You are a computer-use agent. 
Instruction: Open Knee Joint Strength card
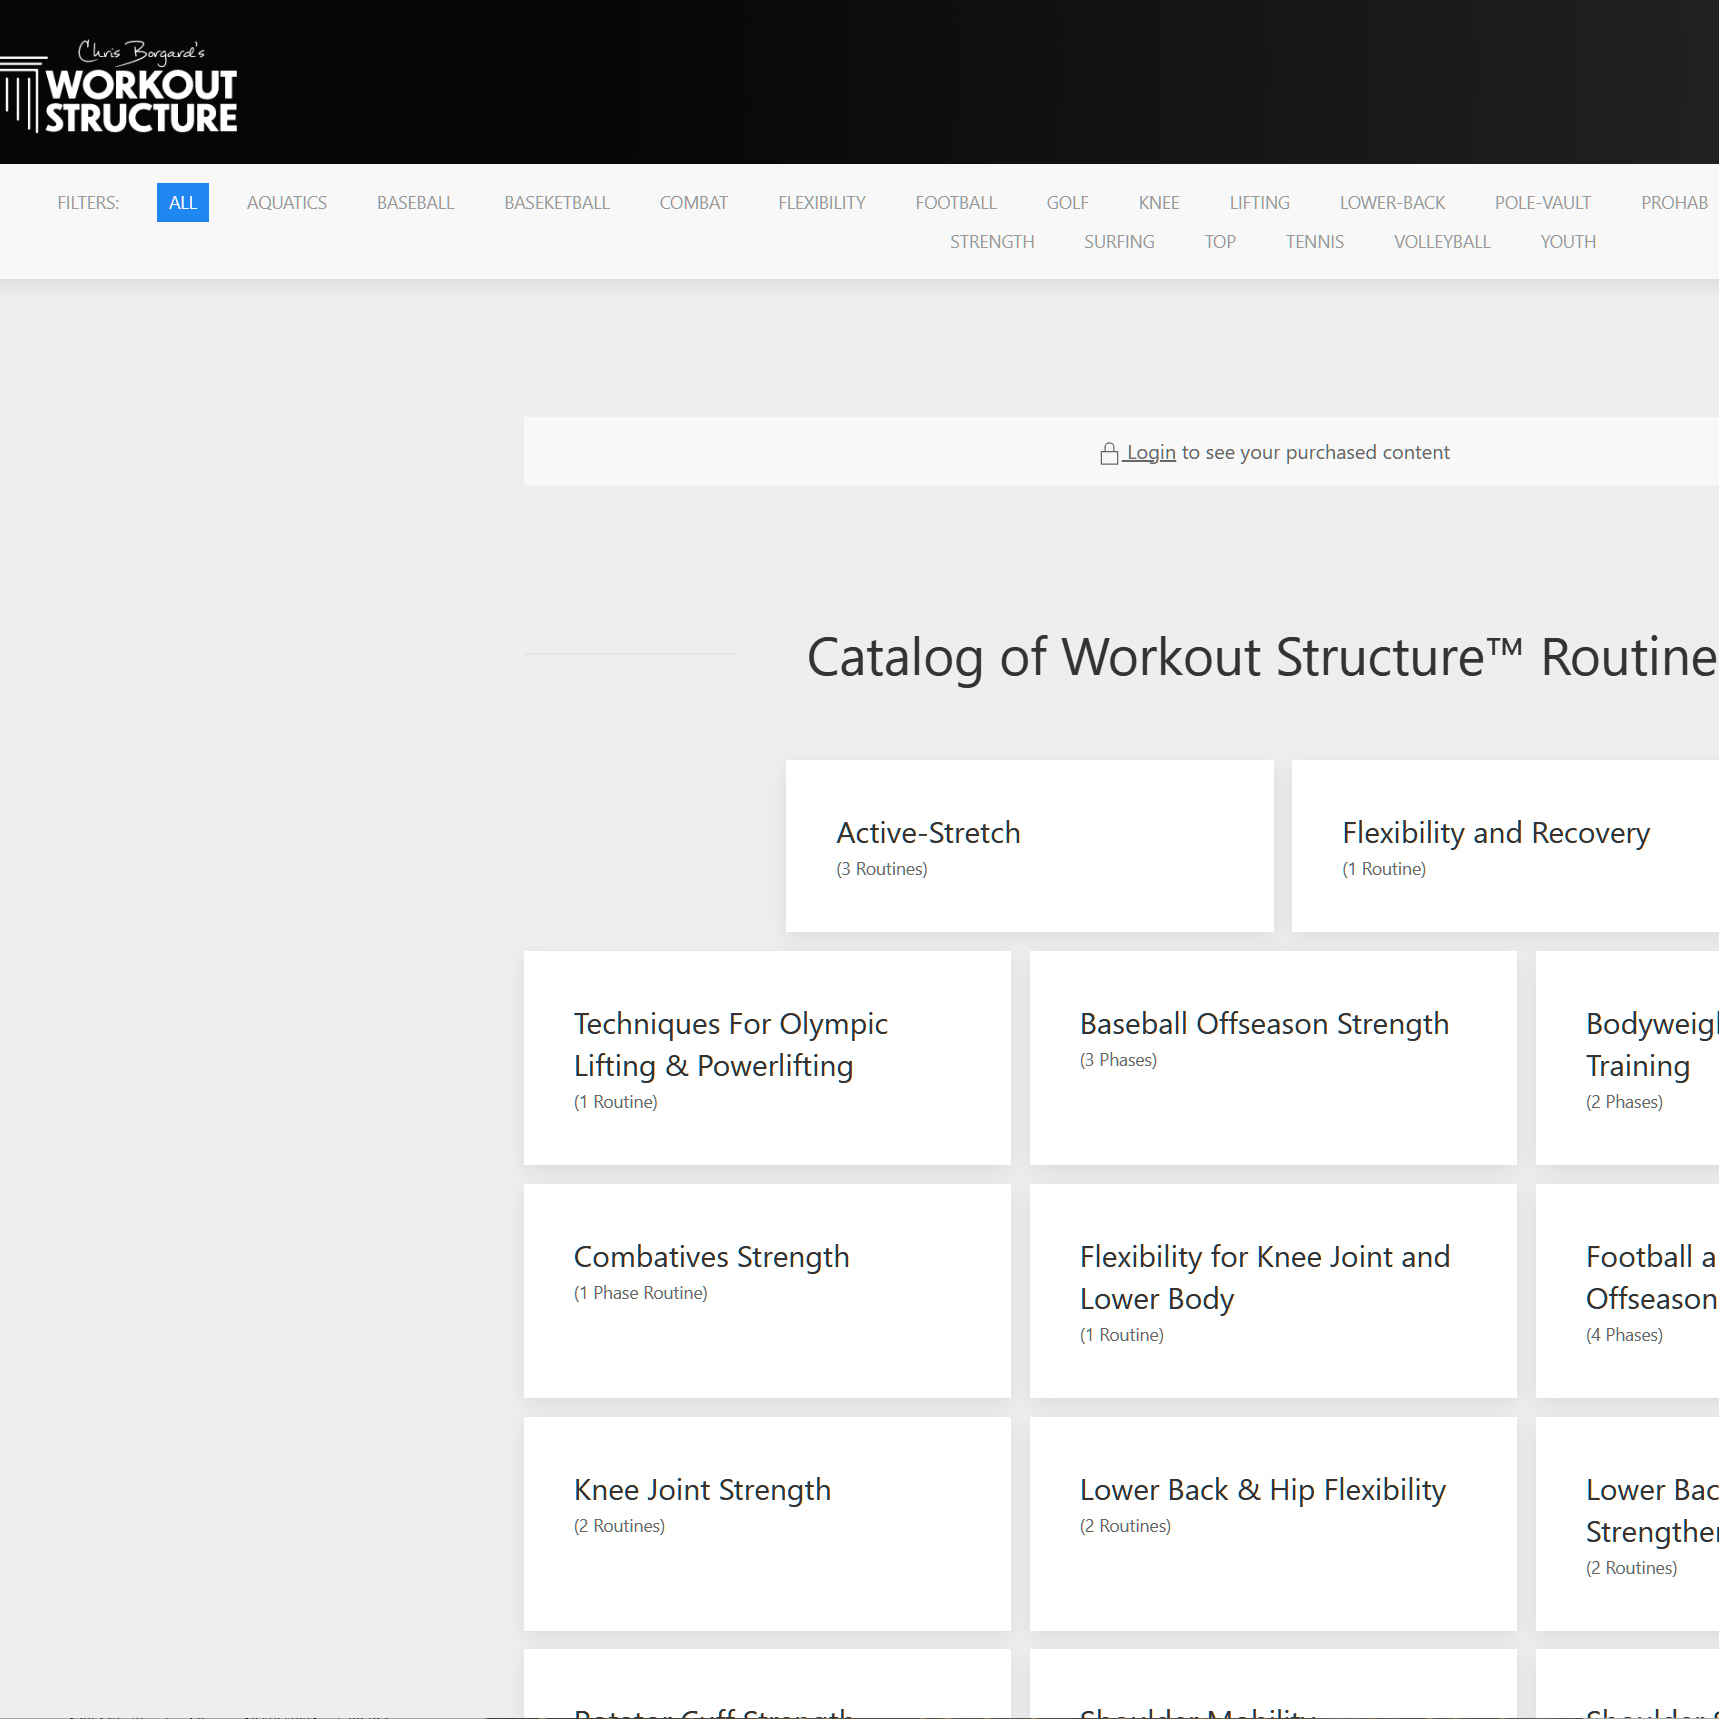pyautogui.click(x=767, y=1523)
